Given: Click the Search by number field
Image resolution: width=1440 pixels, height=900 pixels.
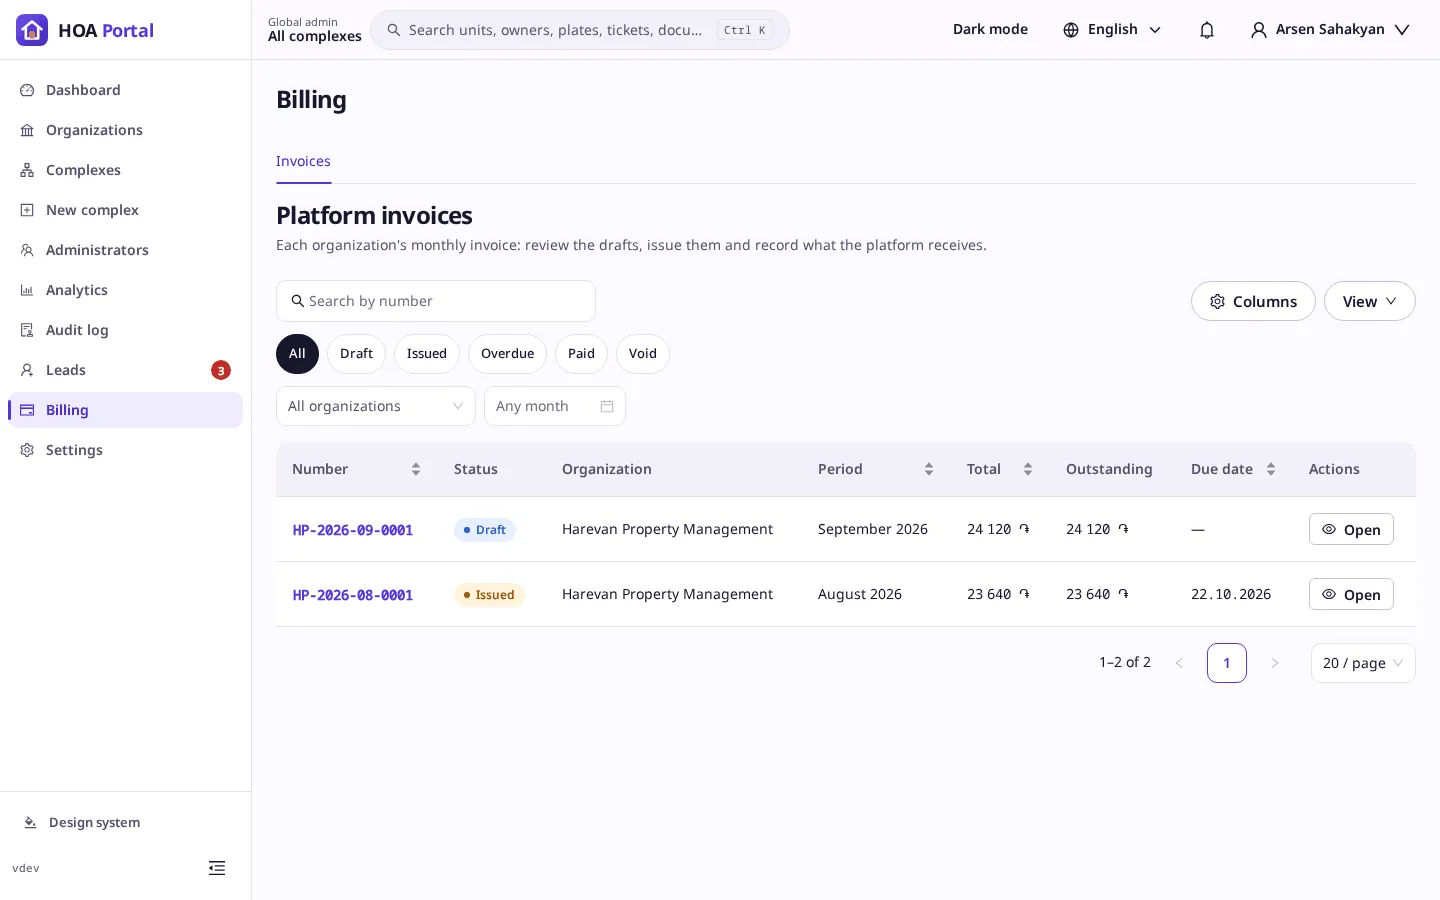Looking at the screenshot, I should coord(436,301).
